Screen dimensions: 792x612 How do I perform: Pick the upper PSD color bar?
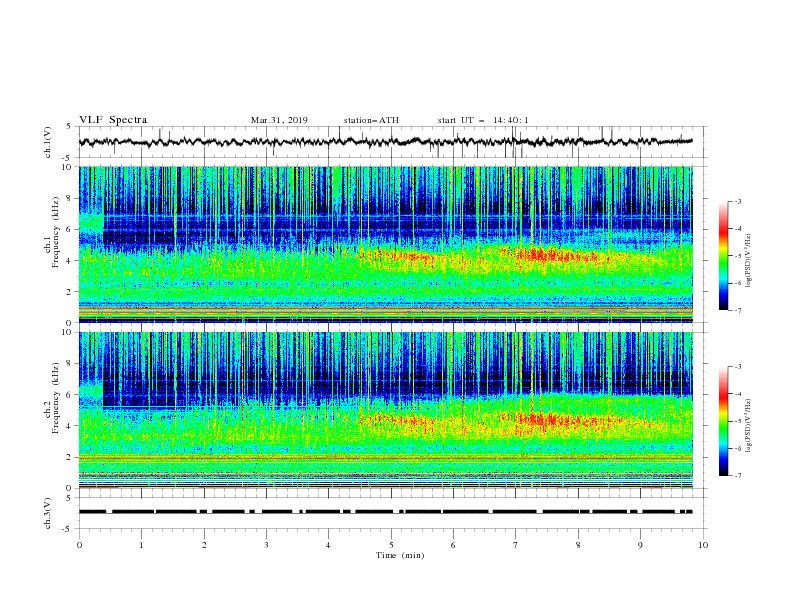pos(724,256)
